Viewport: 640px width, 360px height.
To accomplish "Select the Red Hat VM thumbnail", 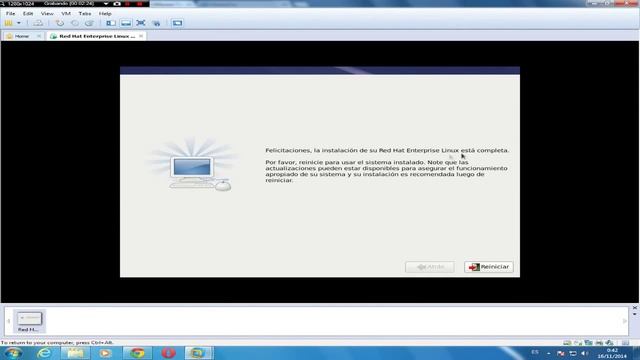I will (29, 321).
